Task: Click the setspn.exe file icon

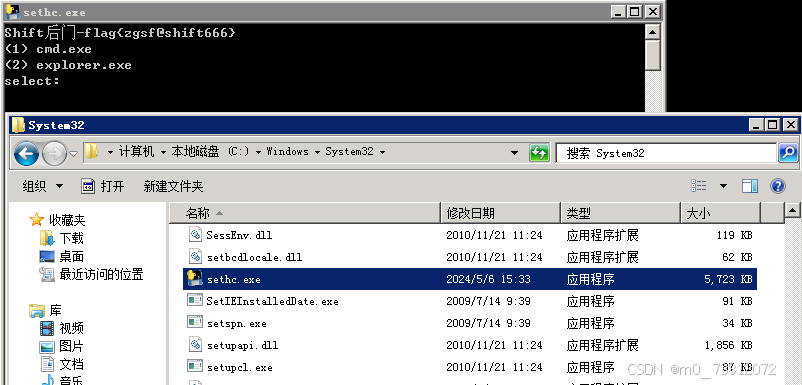Action: click(195, 323)
